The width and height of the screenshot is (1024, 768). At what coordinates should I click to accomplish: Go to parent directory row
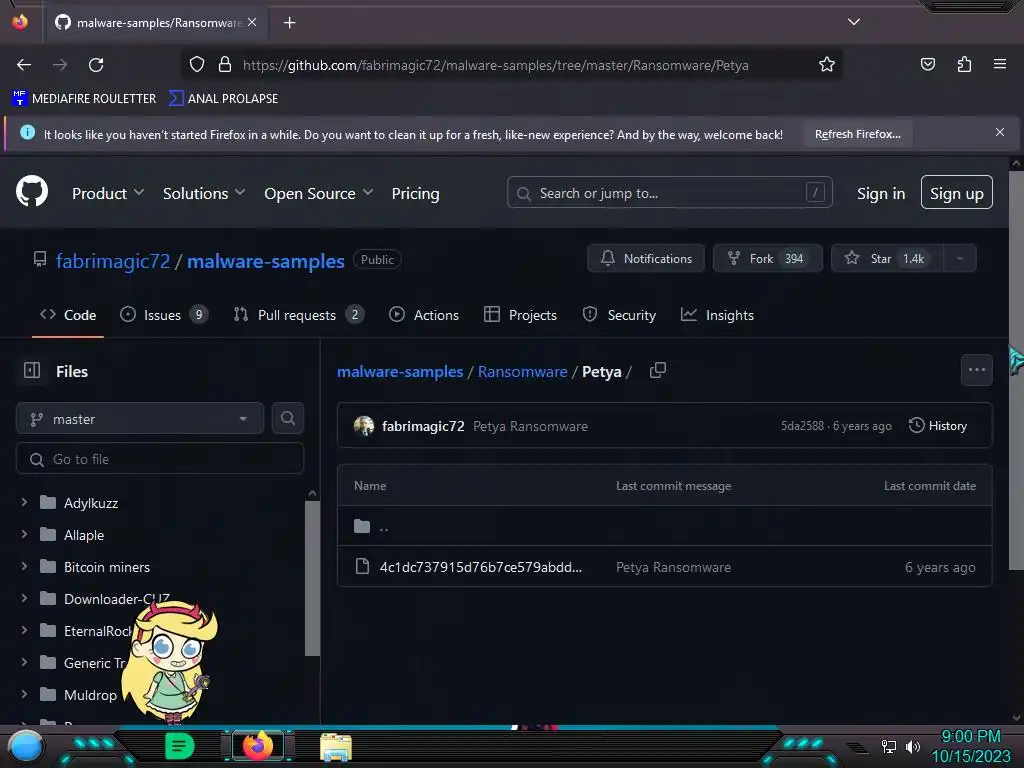[665, 526]
